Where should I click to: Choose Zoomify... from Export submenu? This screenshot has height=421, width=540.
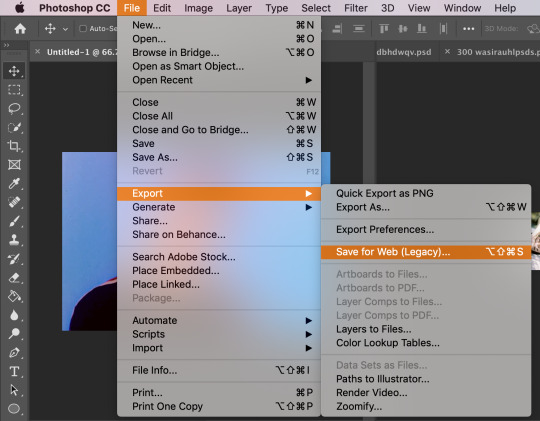pyautogui.click(x=426, y=407)
